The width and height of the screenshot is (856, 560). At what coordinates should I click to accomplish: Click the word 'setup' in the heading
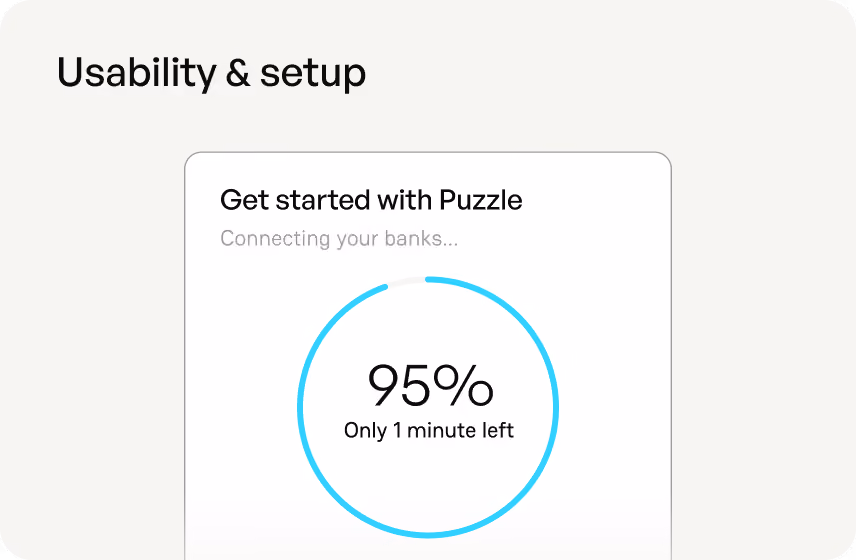313,75
